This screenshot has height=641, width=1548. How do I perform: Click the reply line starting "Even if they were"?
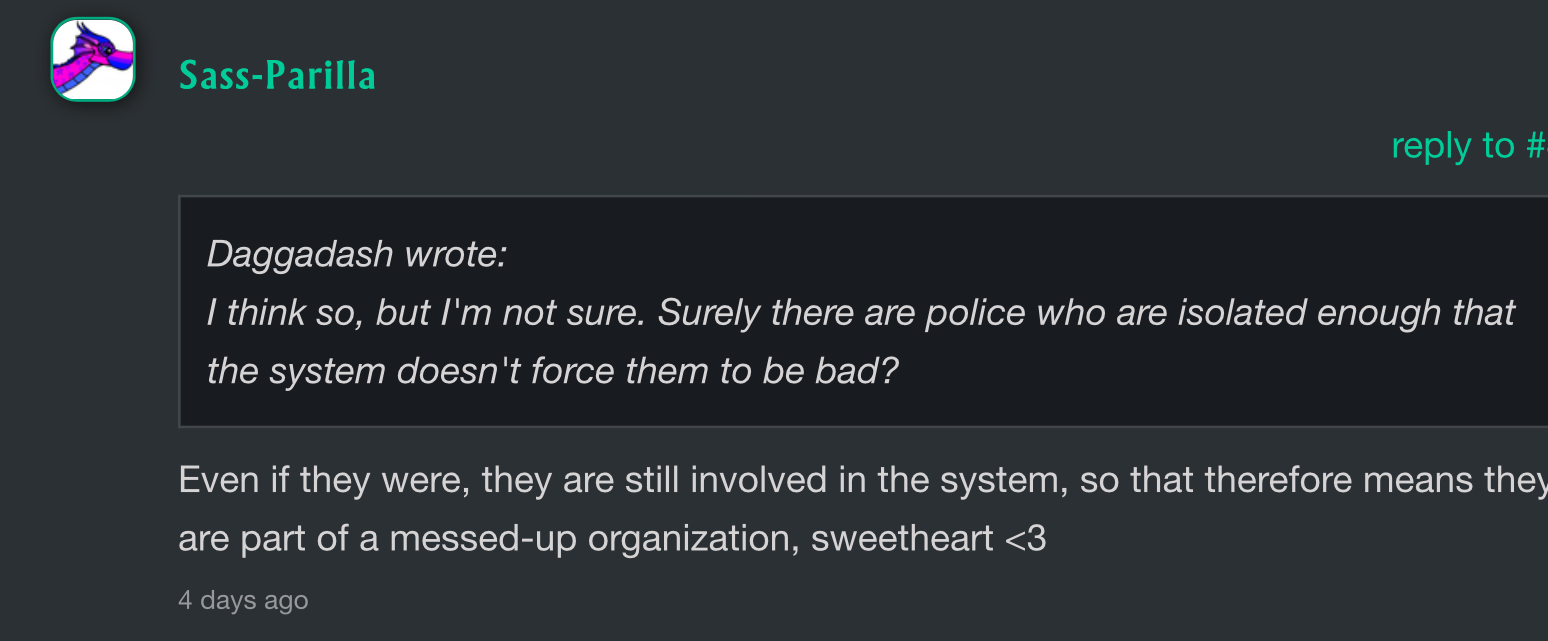(860, 481)
